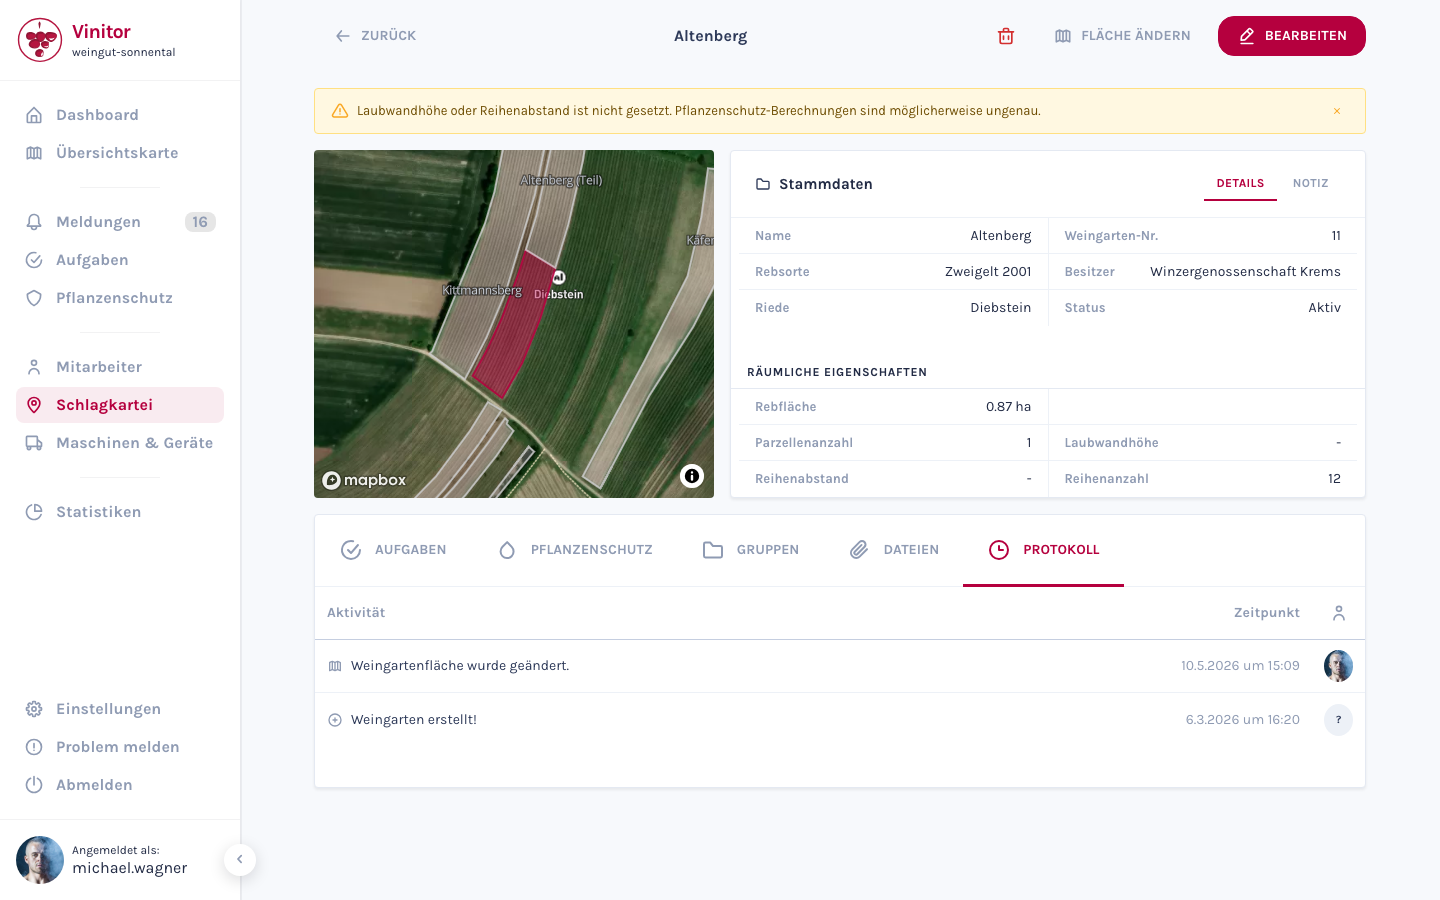The image size is (1440, 900).
Task: Click Fläche ändern button
Action: pyautogui.click(x=1123, y=36)
